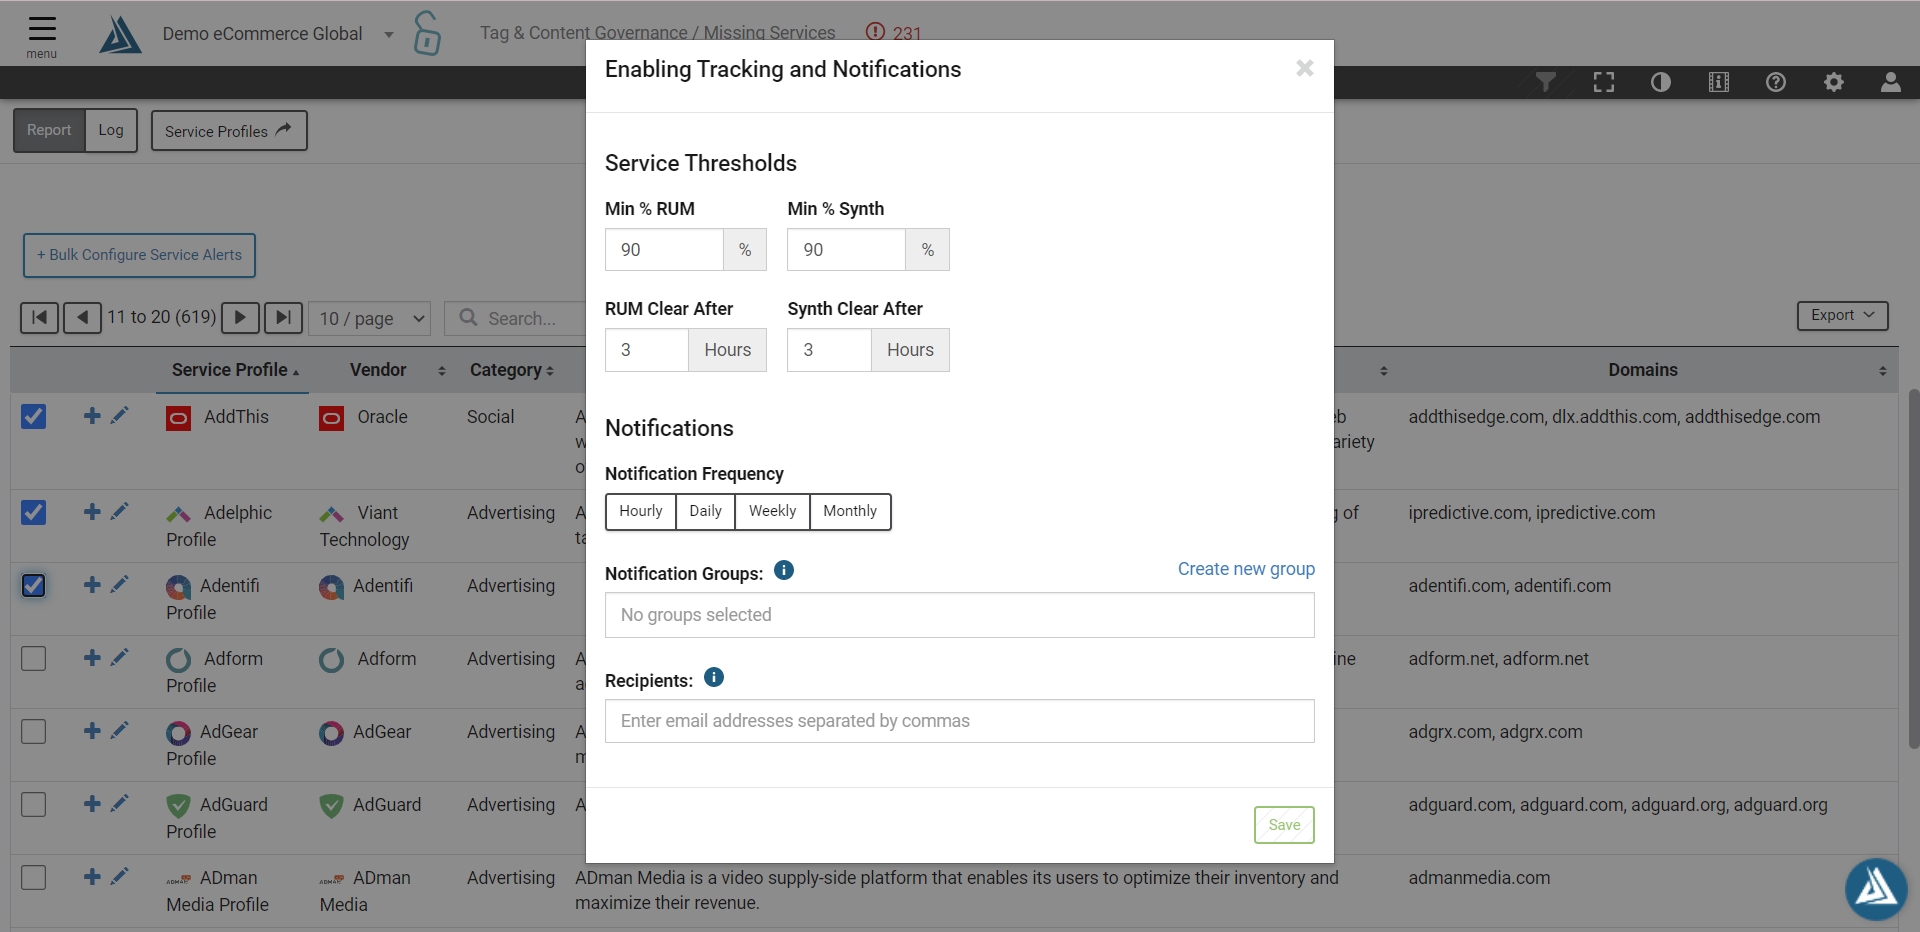Click the table Search box
This screenshot has height=932, width=1920.
pyautogui.click(x=515, y=318)
